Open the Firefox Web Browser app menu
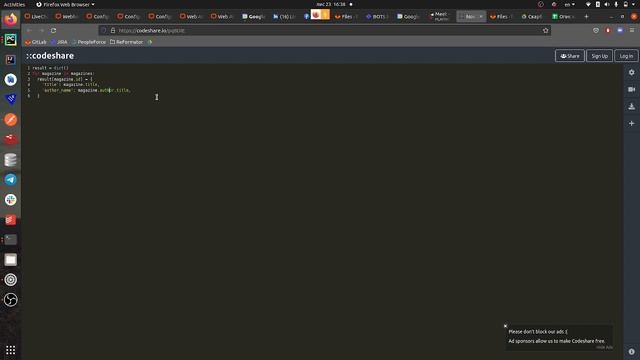 65,4
